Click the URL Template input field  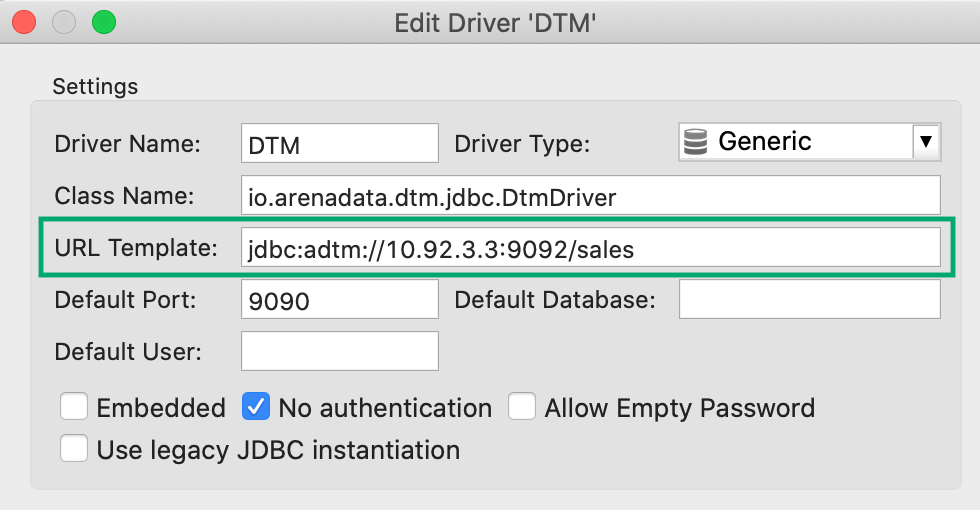590,249
